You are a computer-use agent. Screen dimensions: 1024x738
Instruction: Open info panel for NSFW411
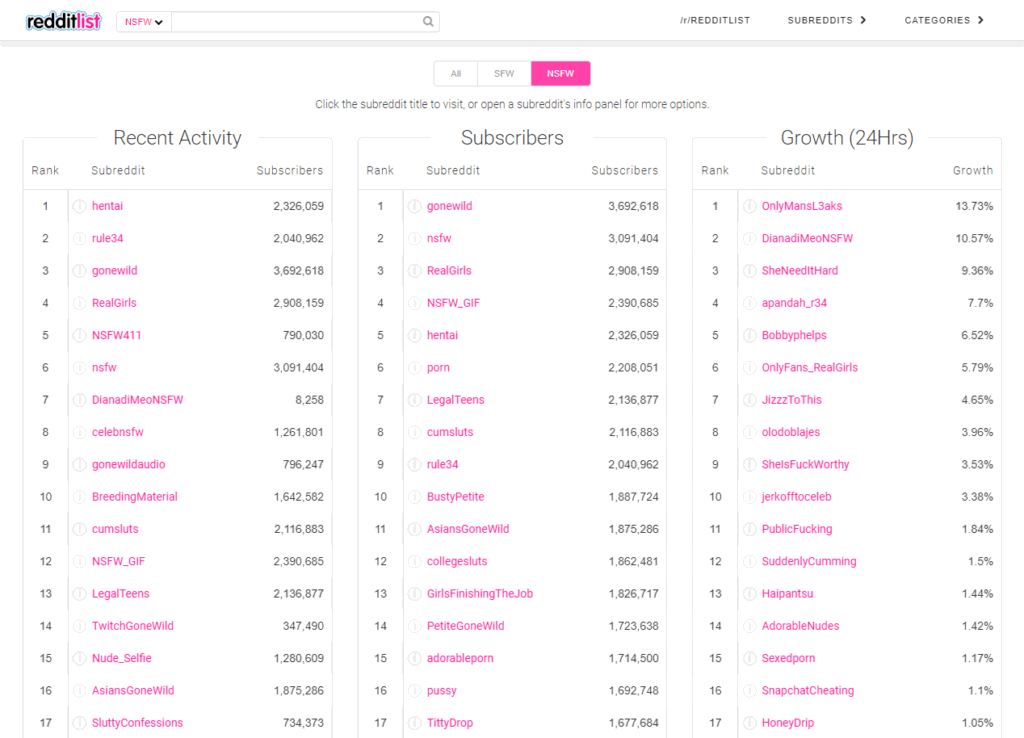80,336
